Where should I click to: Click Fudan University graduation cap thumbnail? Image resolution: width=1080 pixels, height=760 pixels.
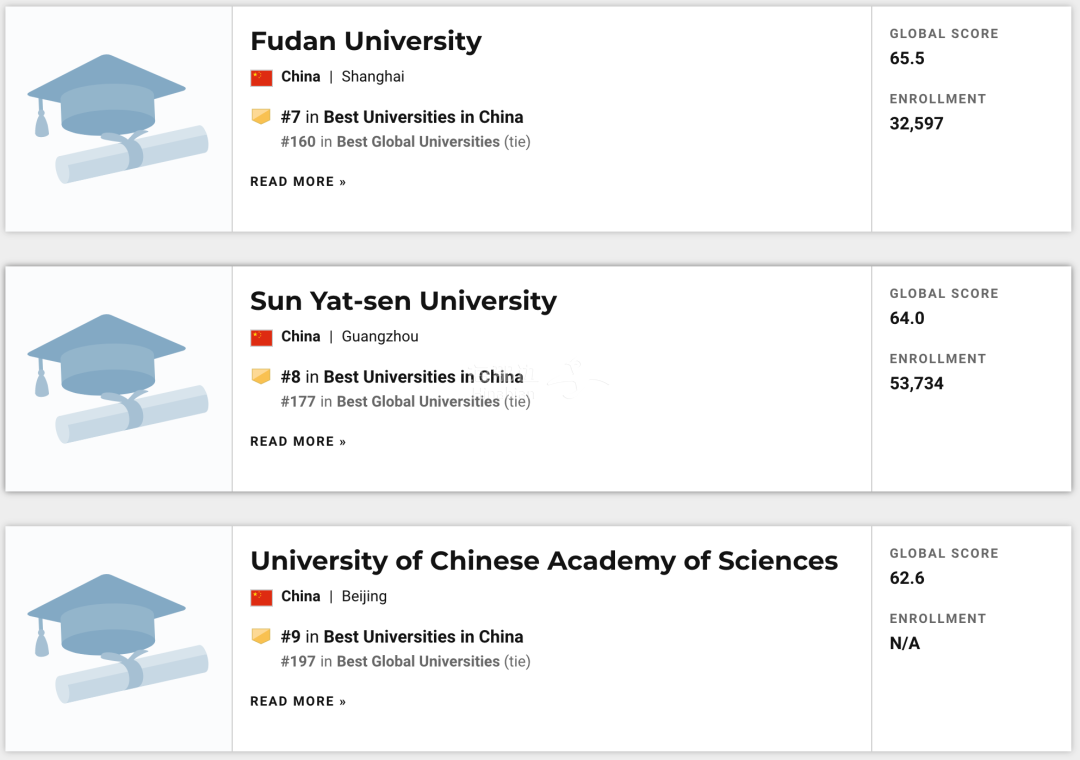[118, 119]
